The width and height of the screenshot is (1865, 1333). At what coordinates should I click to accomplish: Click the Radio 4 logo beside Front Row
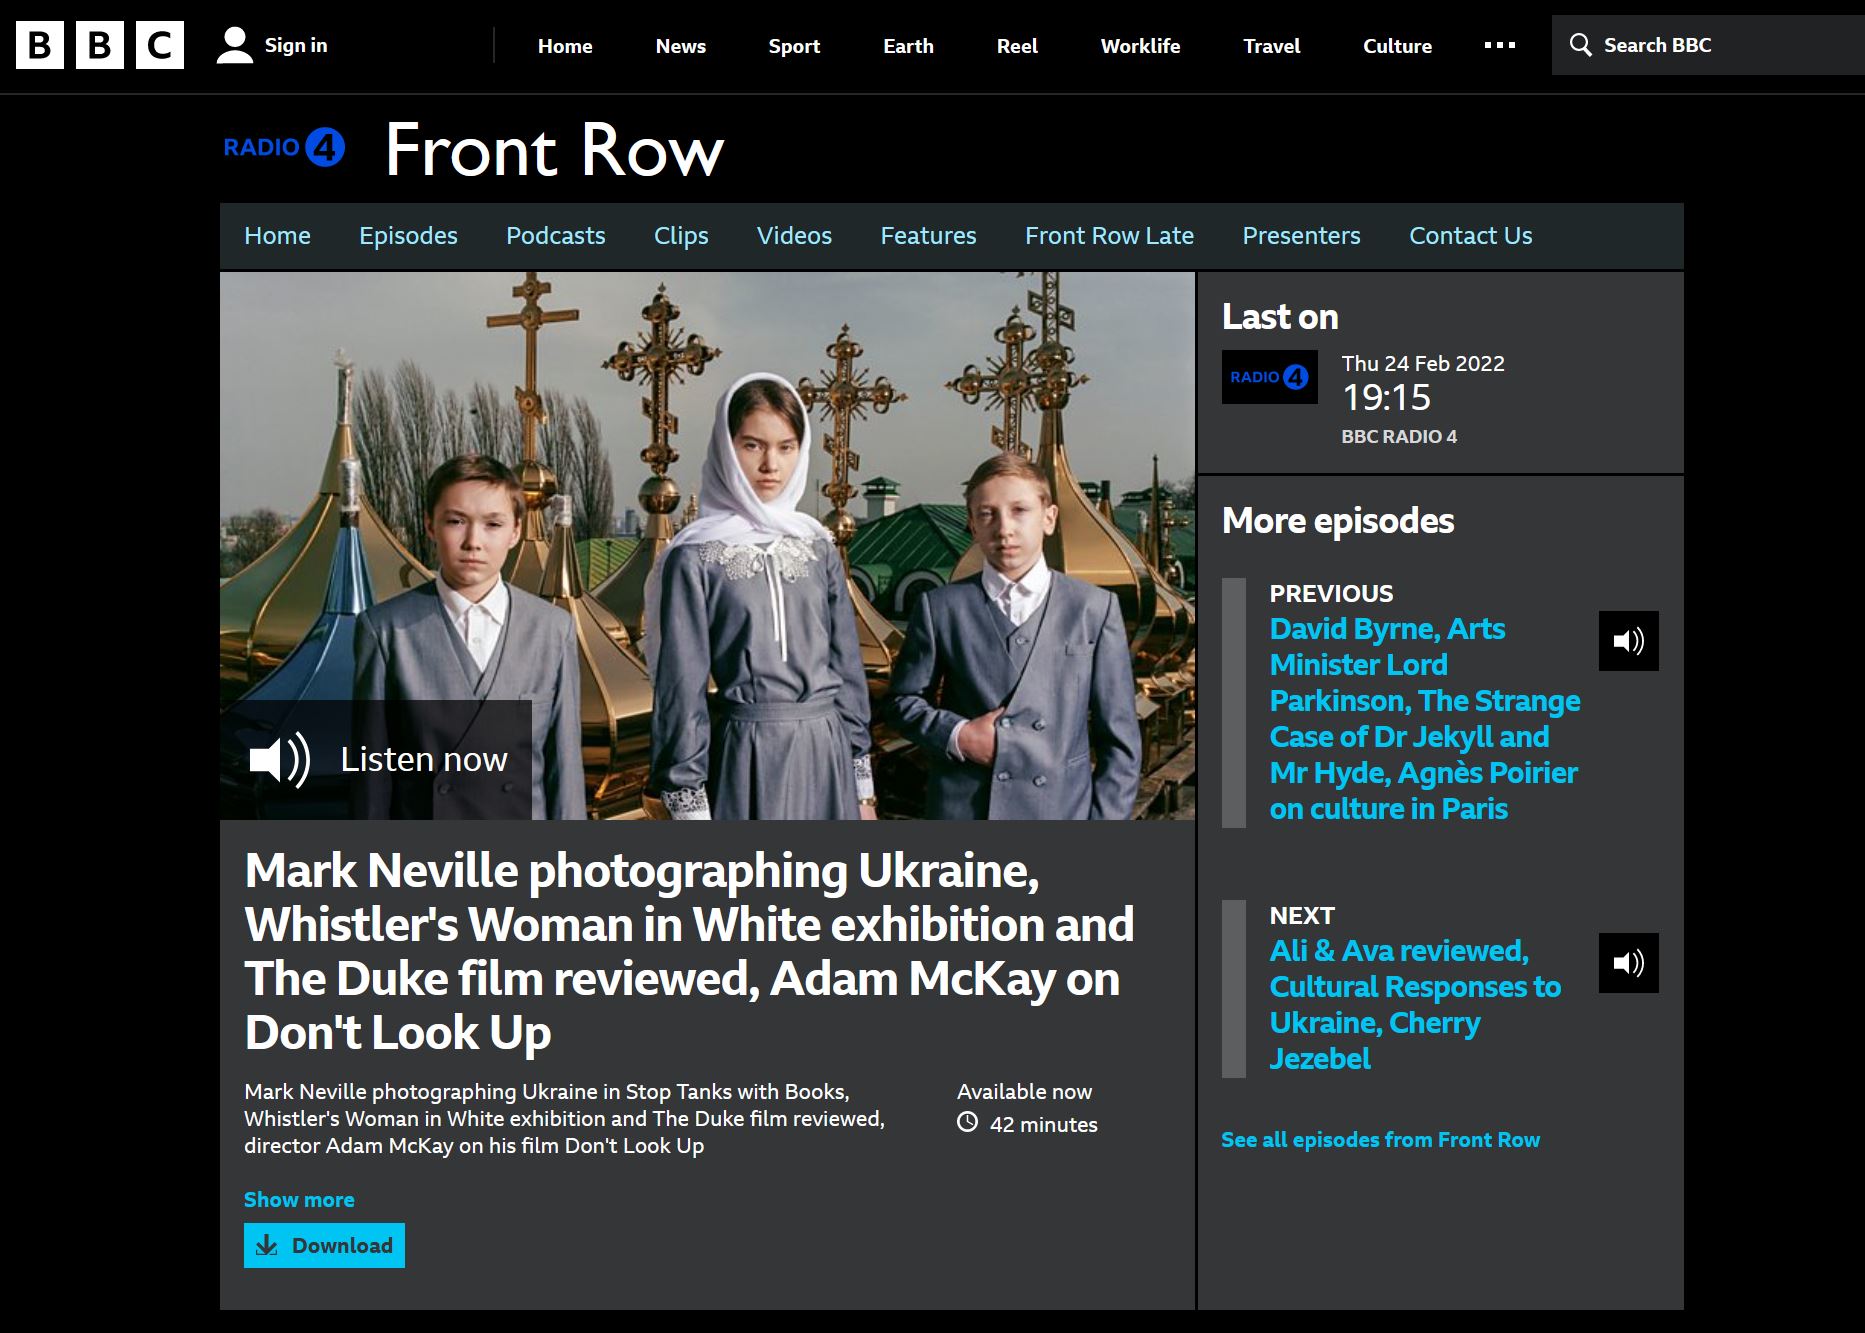coord(284,148)
